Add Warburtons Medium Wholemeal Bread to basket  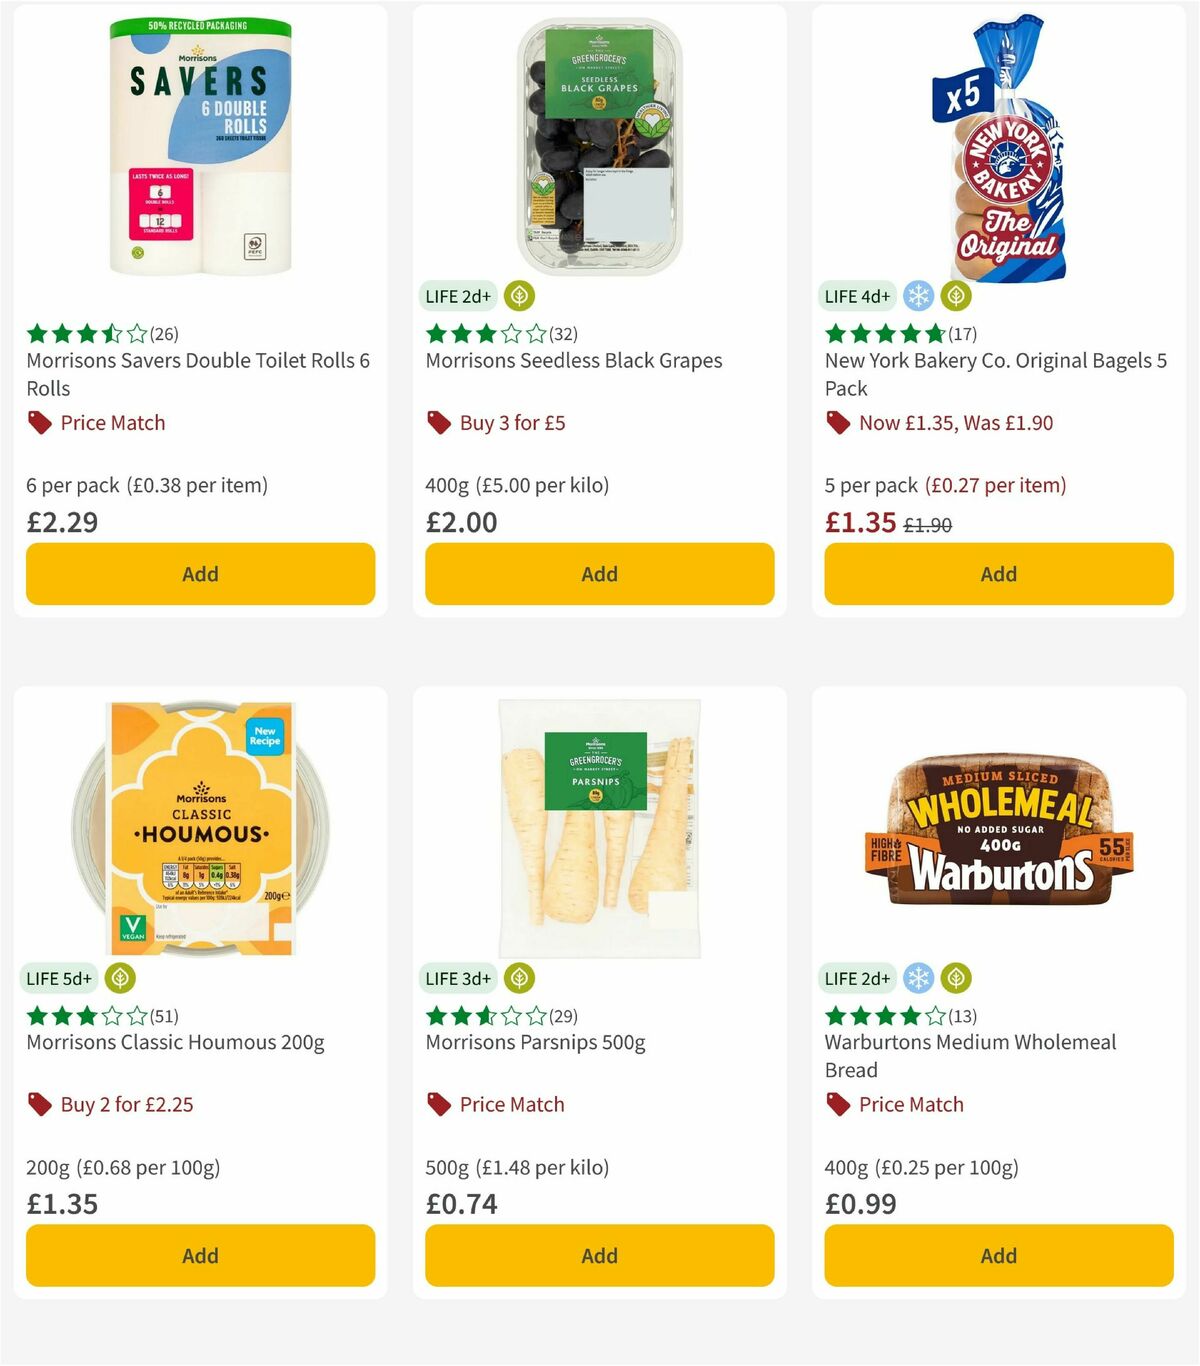point(997,1255)
